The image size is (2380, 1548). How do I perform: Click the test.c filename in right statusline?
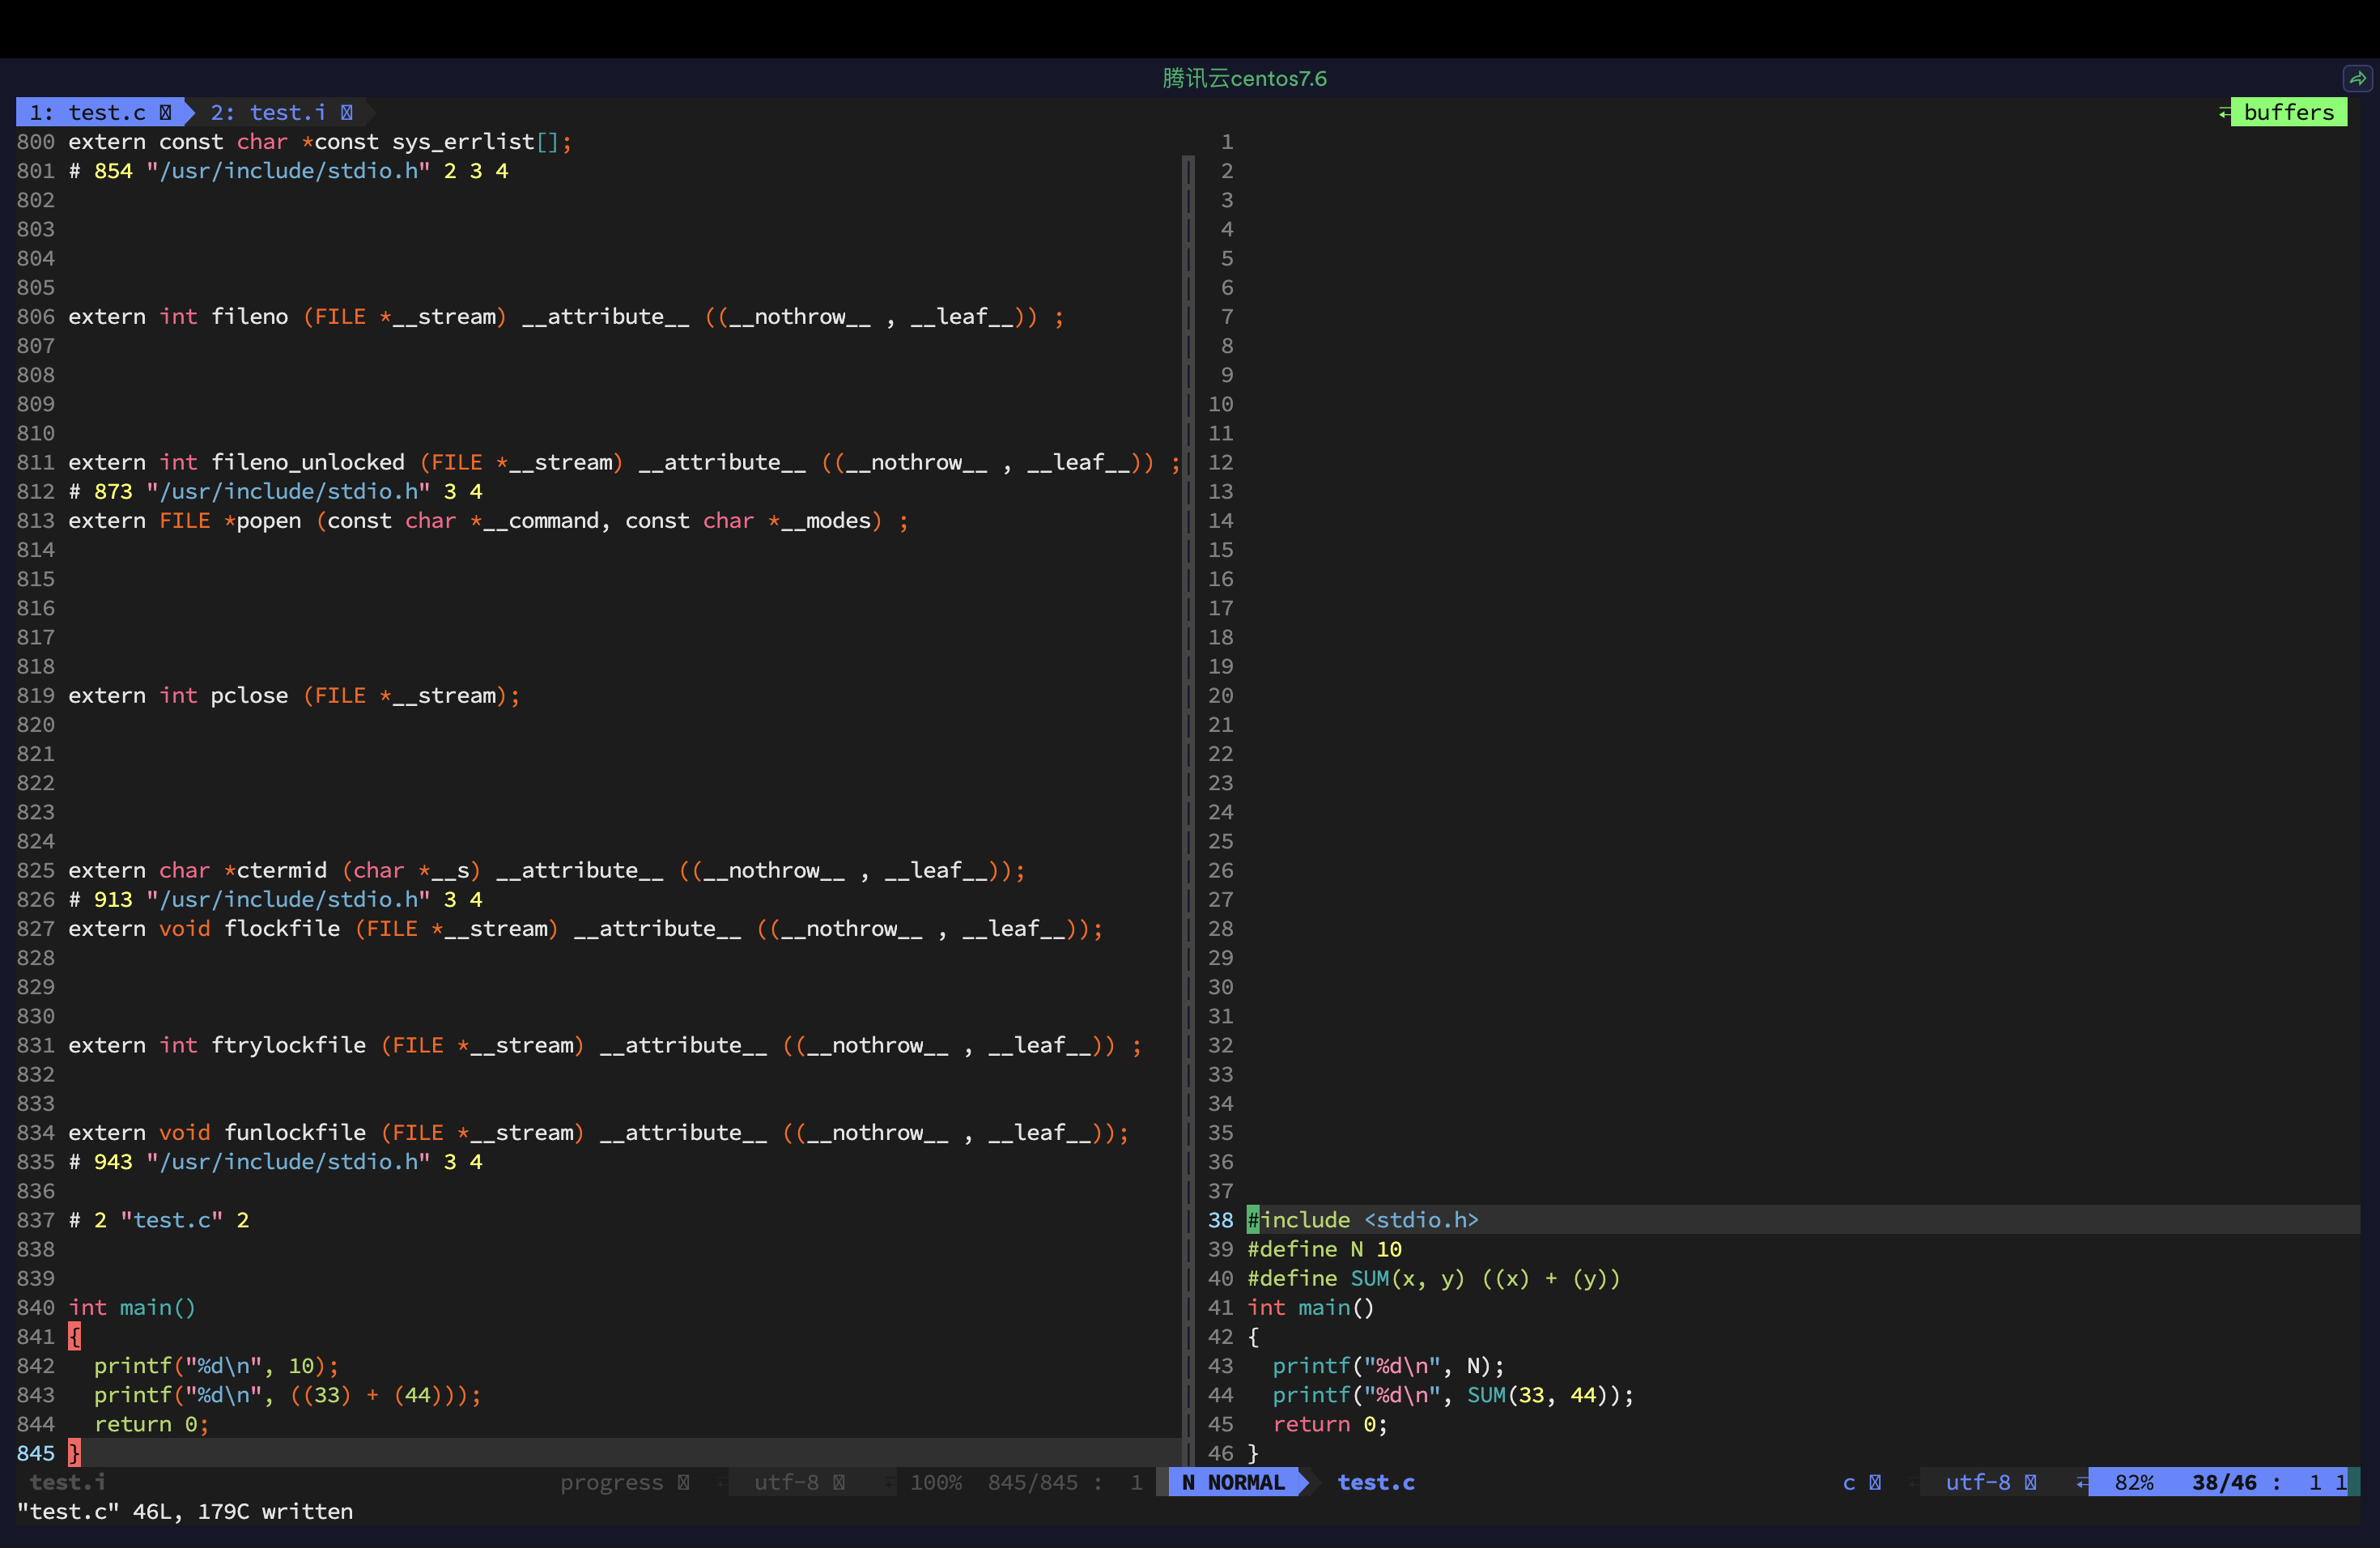1376,1482
